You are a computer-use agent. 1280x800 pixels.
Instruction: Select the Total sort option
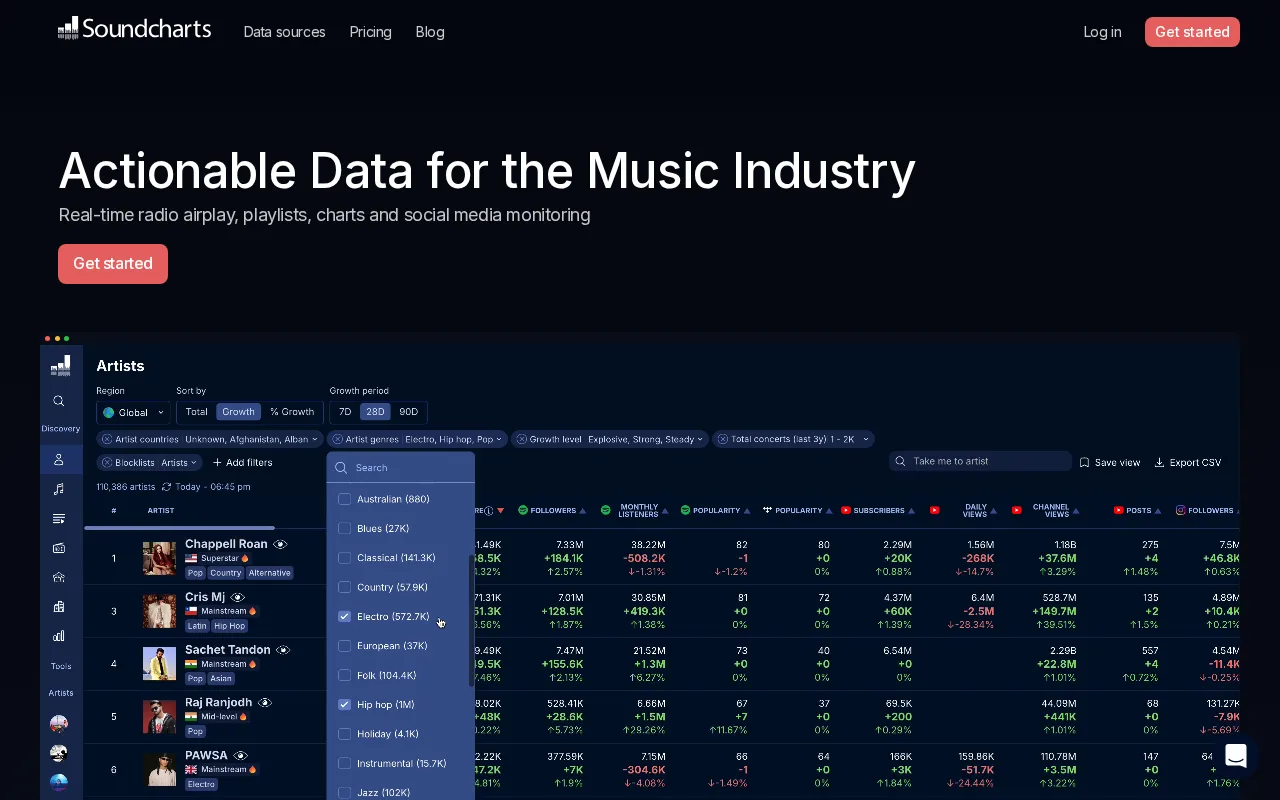(x=197, y=412)
